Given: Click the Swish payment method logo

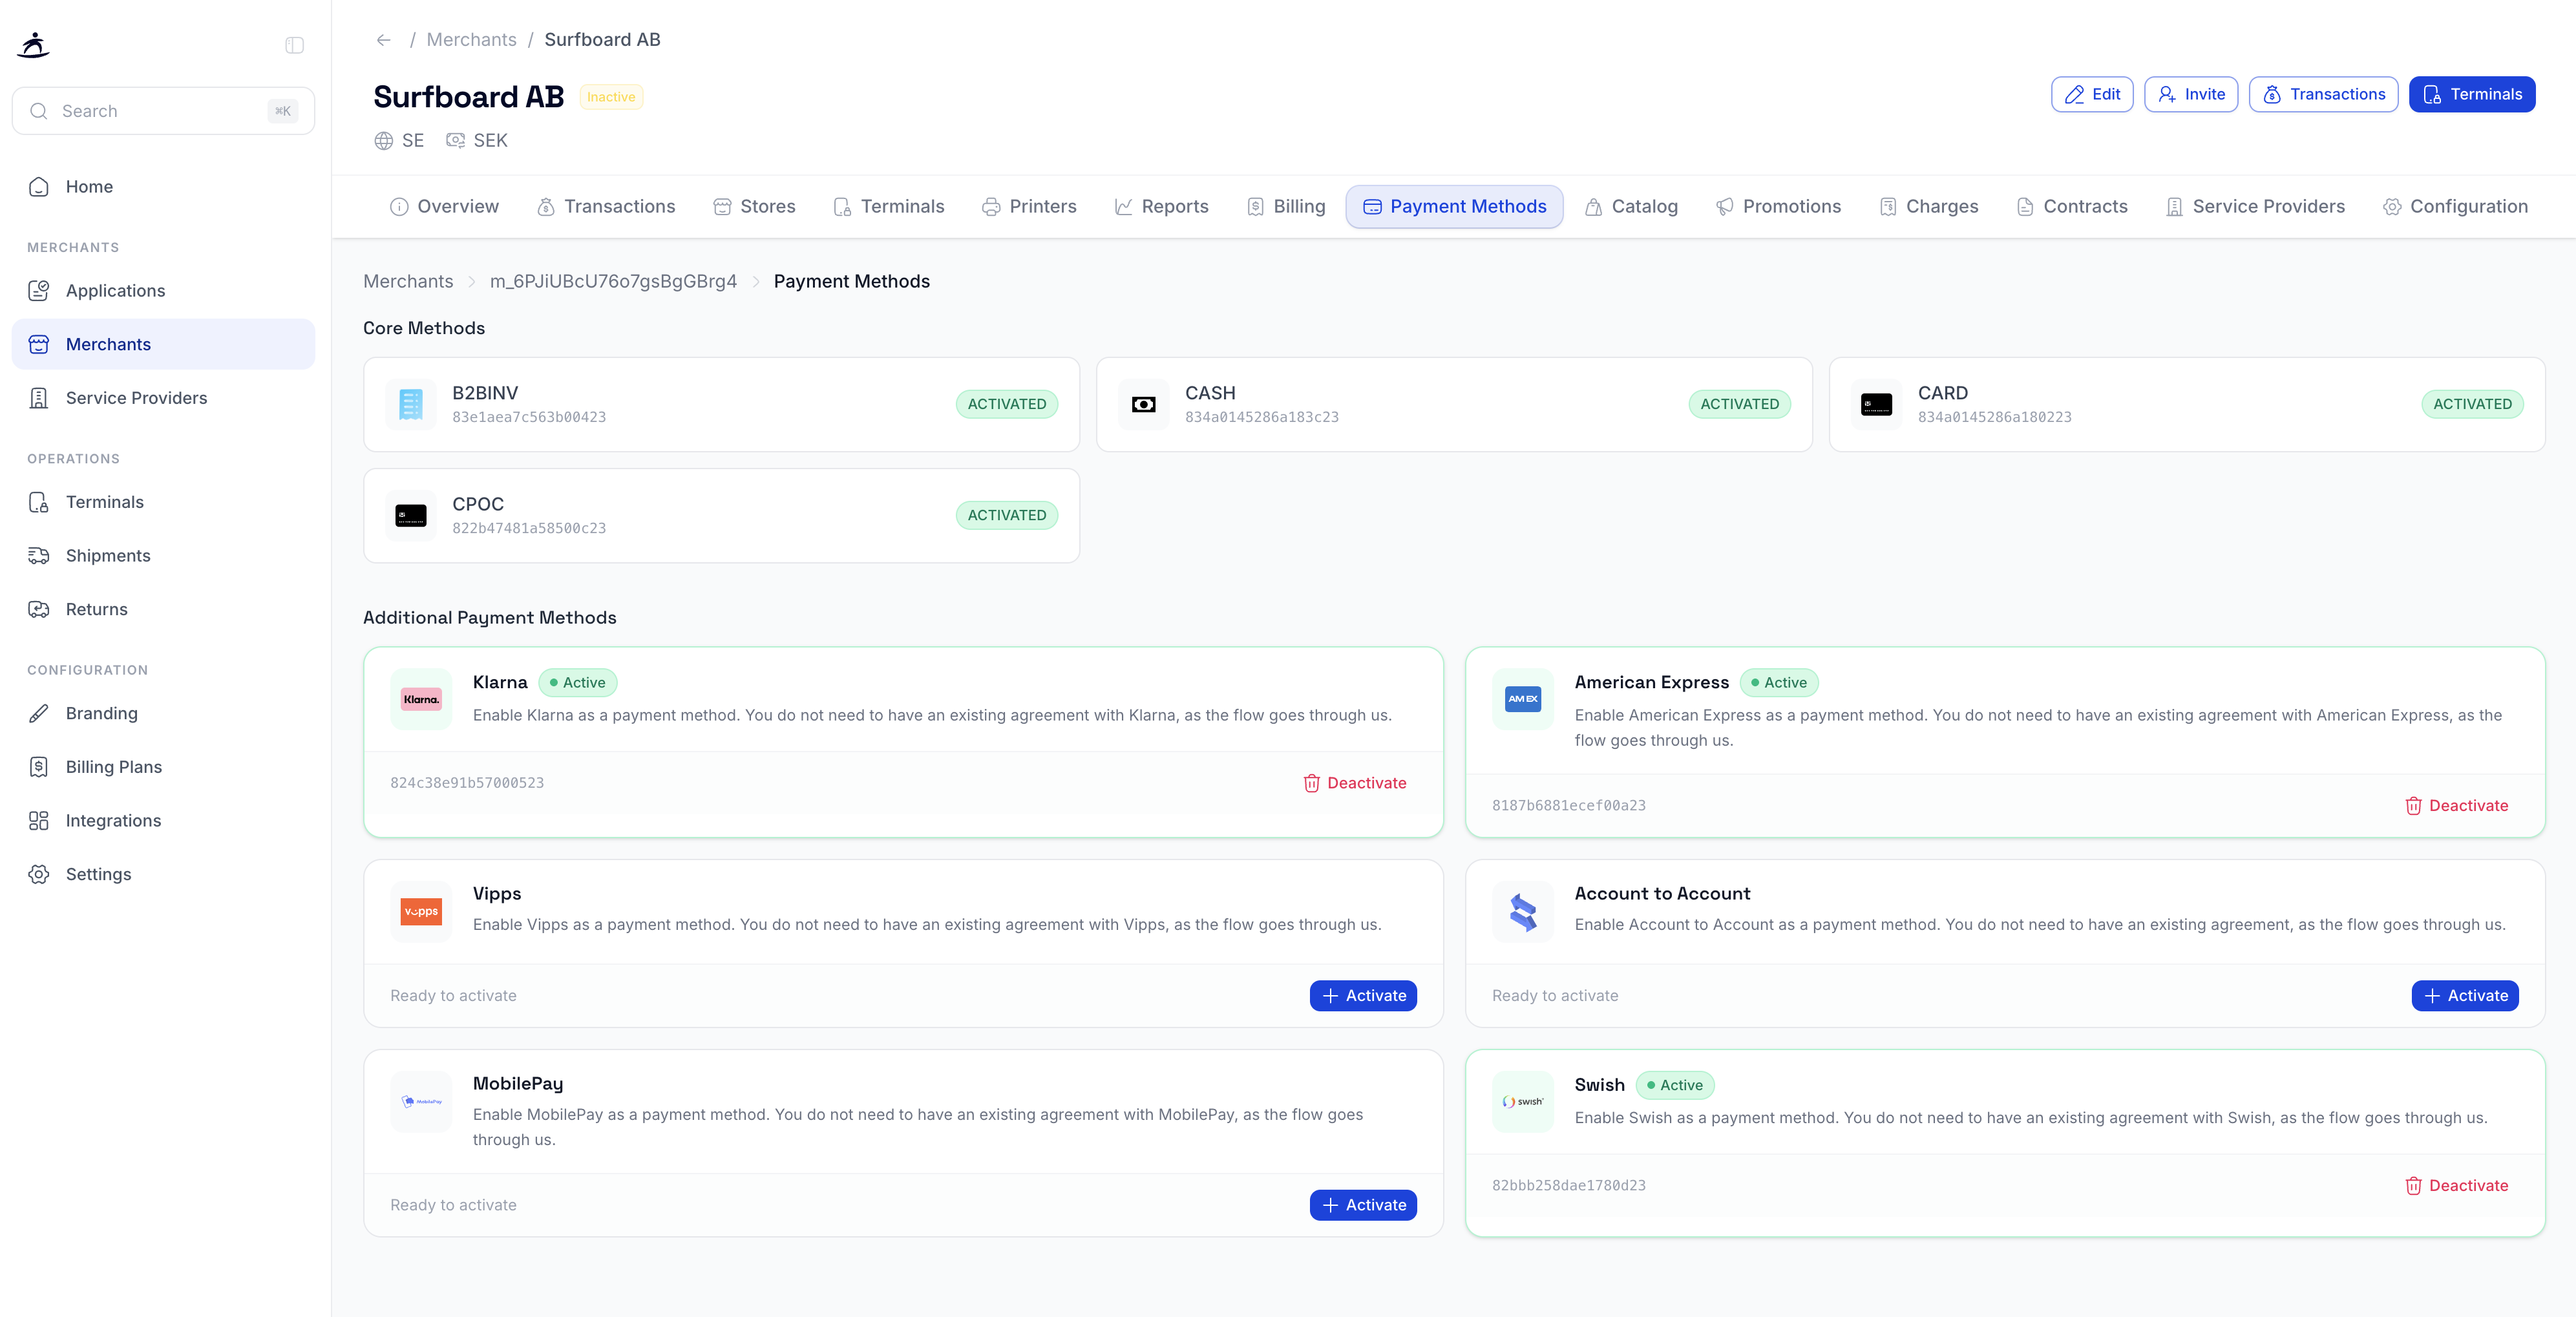Looking at the screenshot, I should pos(1522,1101).
